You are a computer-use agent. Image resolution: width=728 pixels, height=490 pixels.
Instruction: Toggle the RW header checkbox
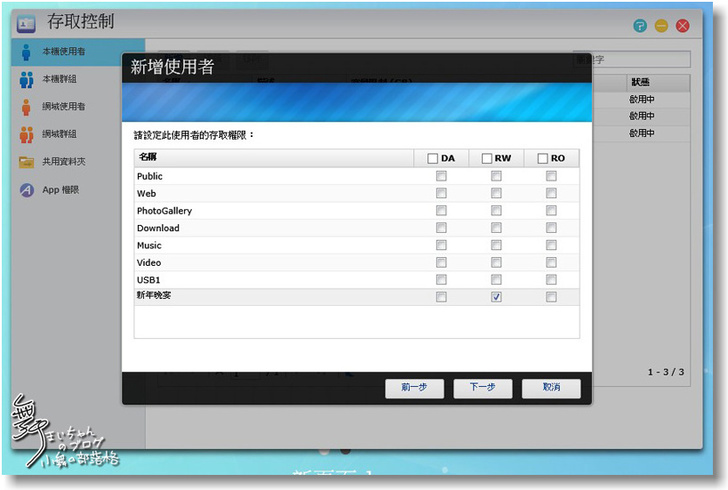[487, 158]
